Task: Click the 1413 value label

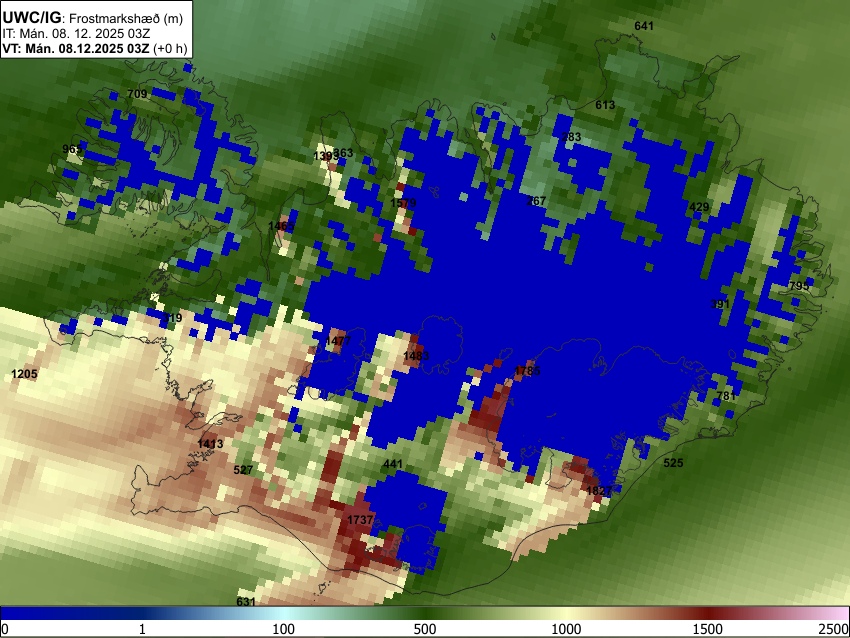Action: point(210,444)
